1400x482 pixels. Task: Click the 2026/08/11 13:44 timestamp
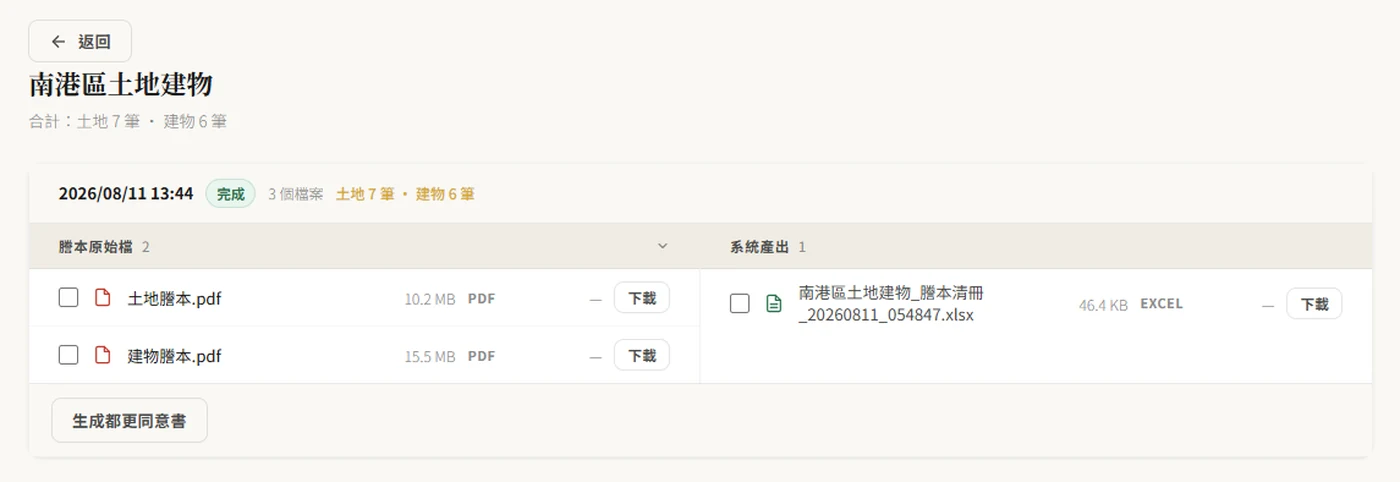click(126, 194)
